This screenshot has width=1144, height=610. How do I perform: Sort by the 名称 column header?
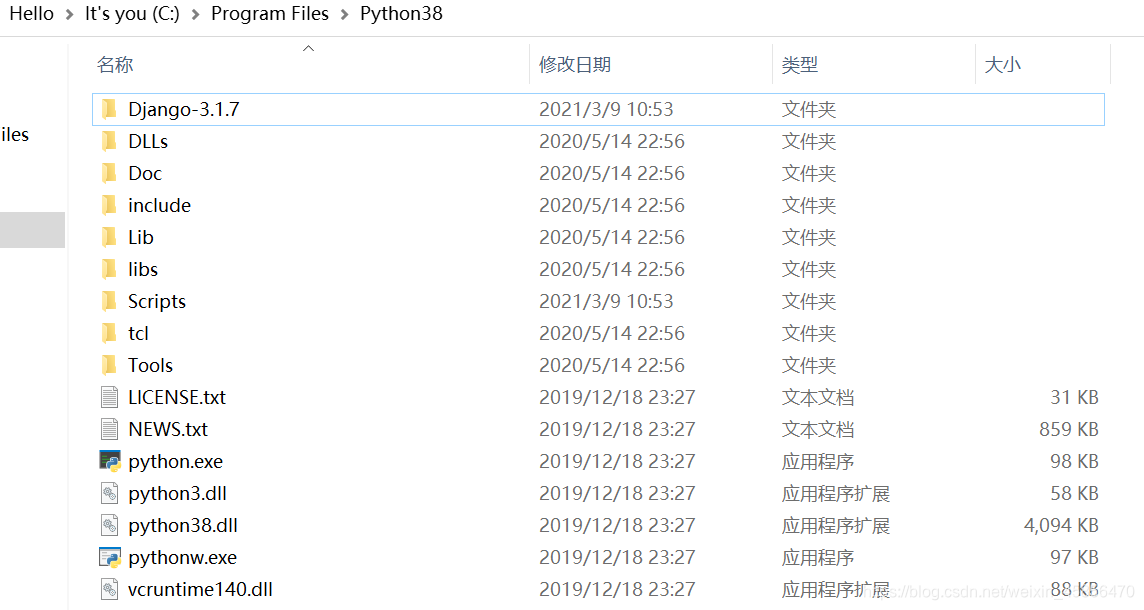115,65
